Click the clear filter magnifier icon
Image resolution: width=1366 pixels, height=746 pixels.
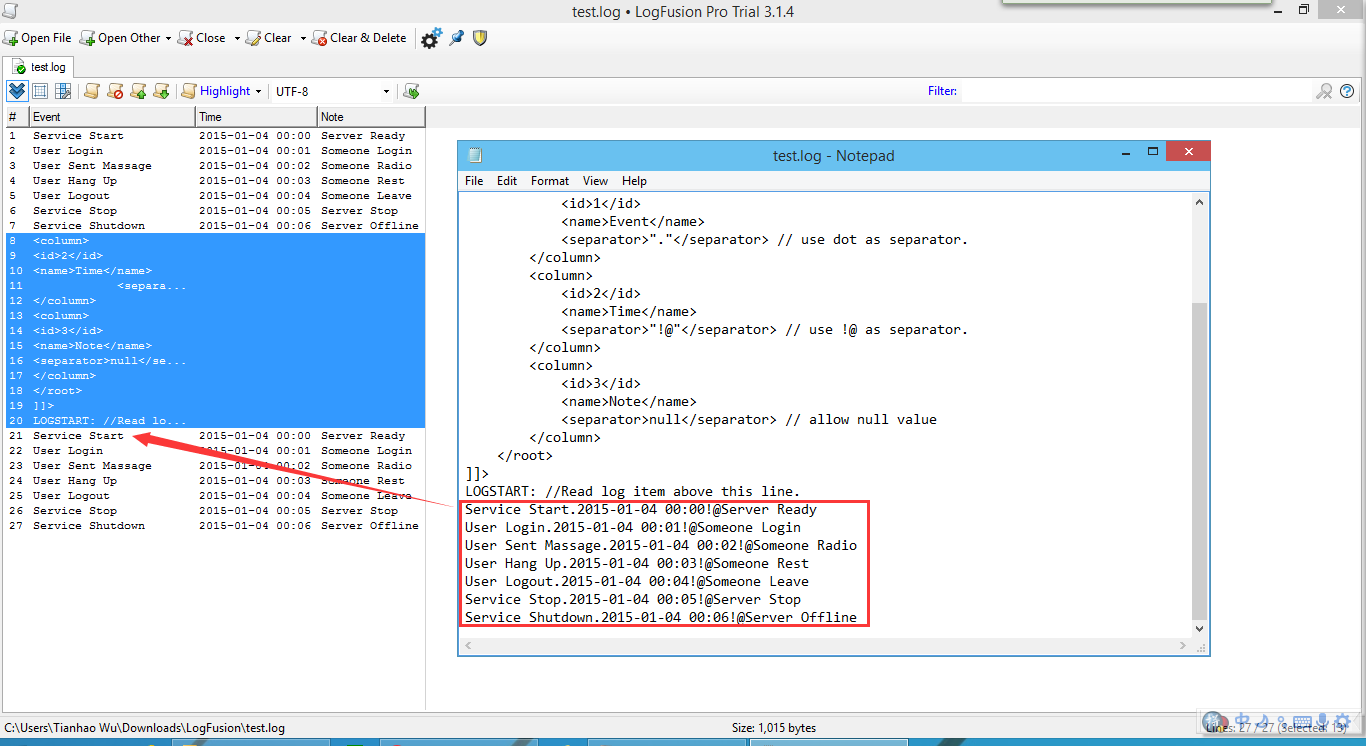click(x=1324, y=91)
